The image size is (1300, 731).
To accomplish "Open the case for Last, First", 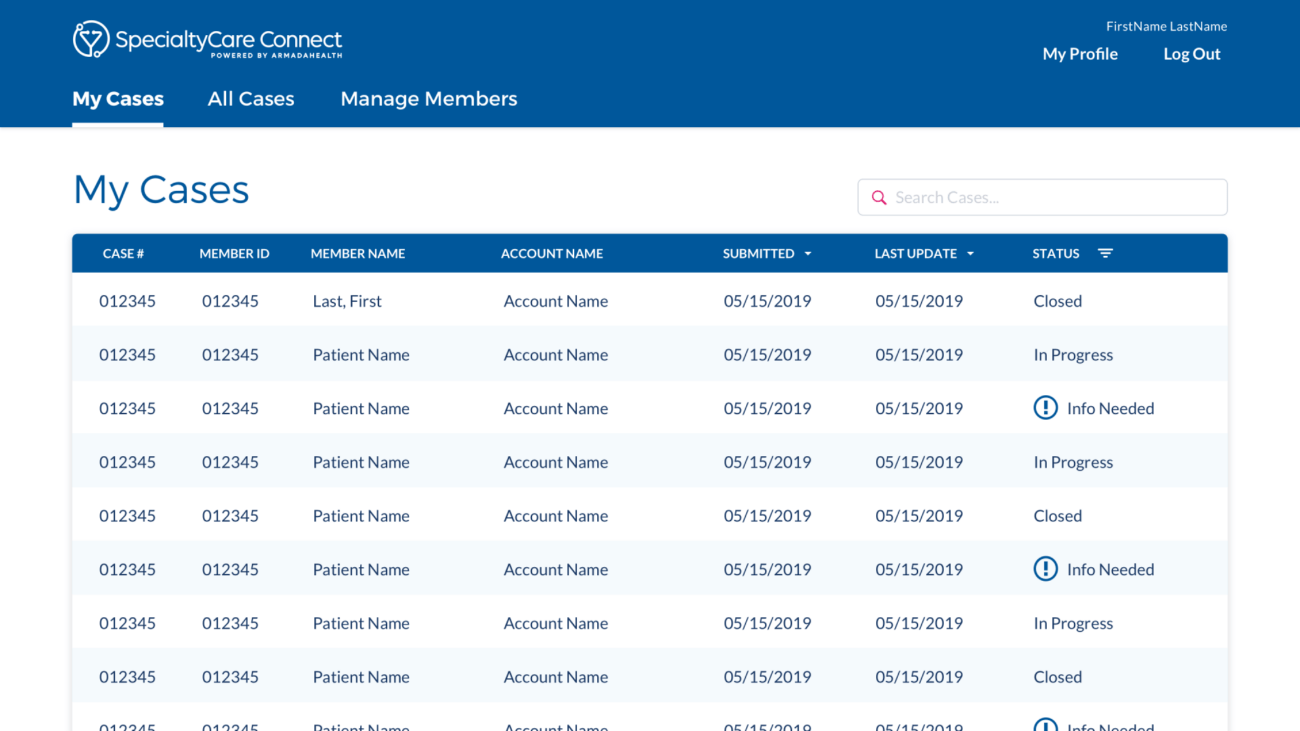I will 347,301.
